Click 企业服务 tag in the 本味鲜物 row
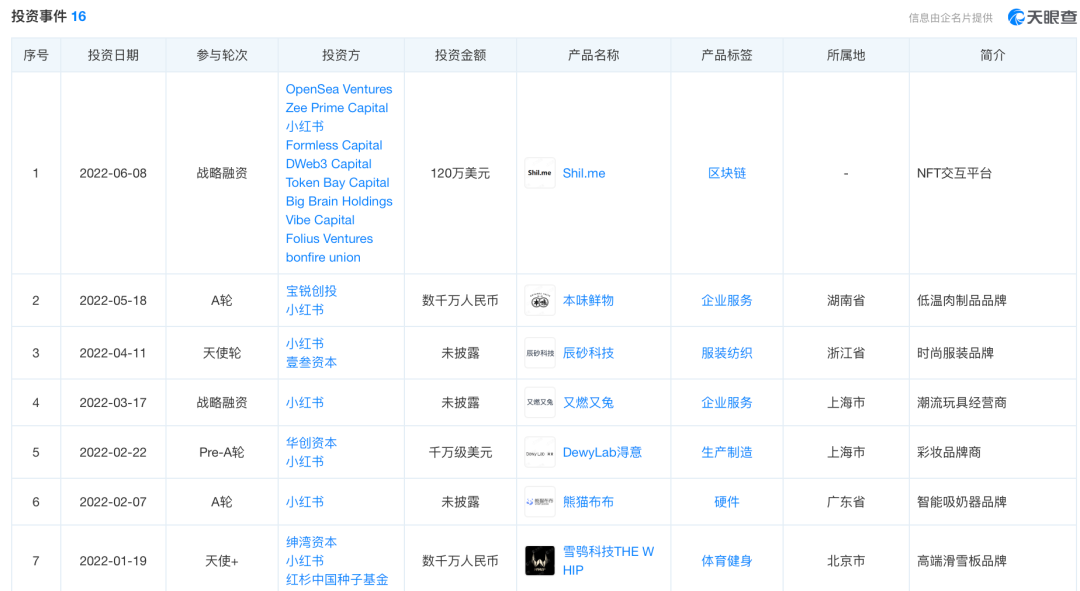Screen dimensions: 1080x591 tap(727, 300)
